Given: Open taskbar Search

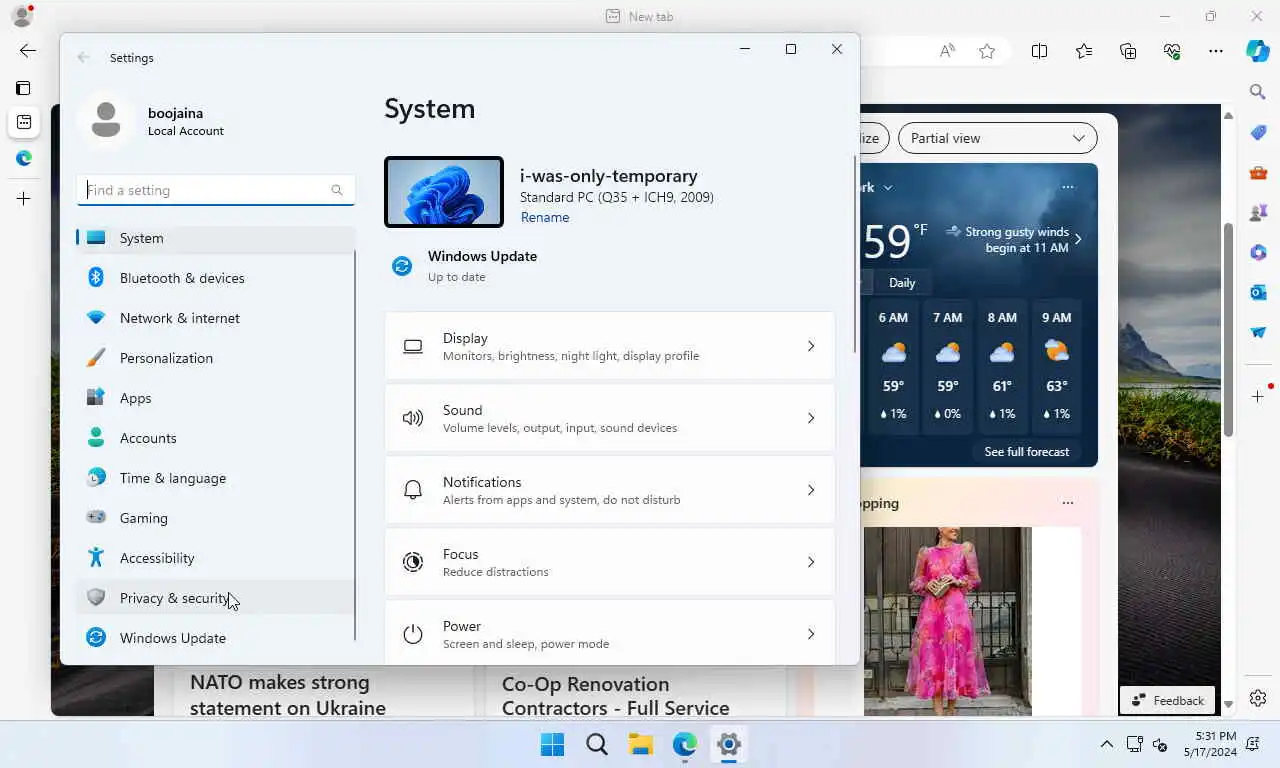Looking at the screenshot, I should click(x=597, y=744).
